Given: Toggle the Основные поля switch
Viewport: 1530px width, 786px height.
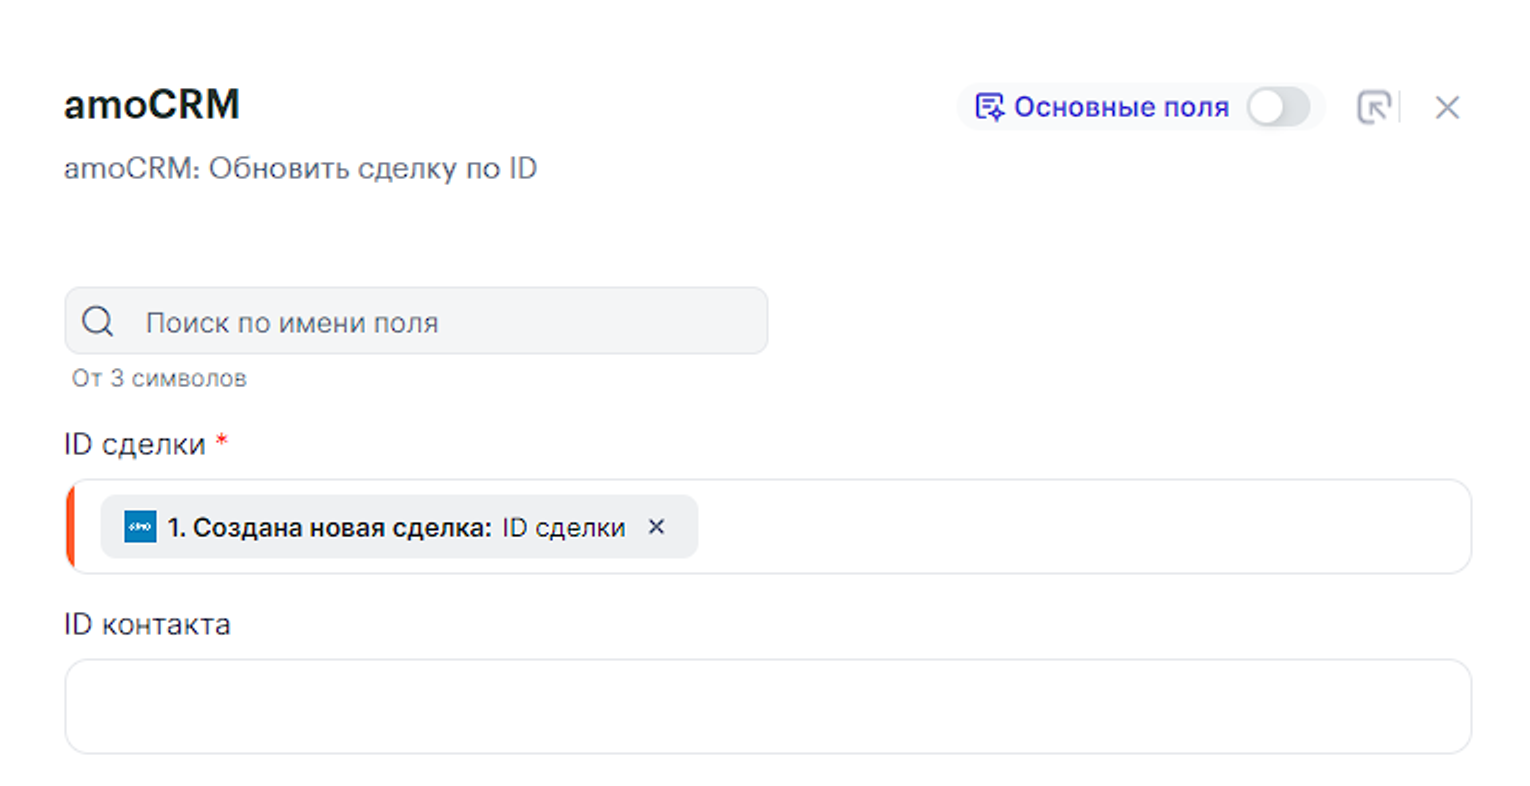Looking at the screenshot, I should 1277,107.
